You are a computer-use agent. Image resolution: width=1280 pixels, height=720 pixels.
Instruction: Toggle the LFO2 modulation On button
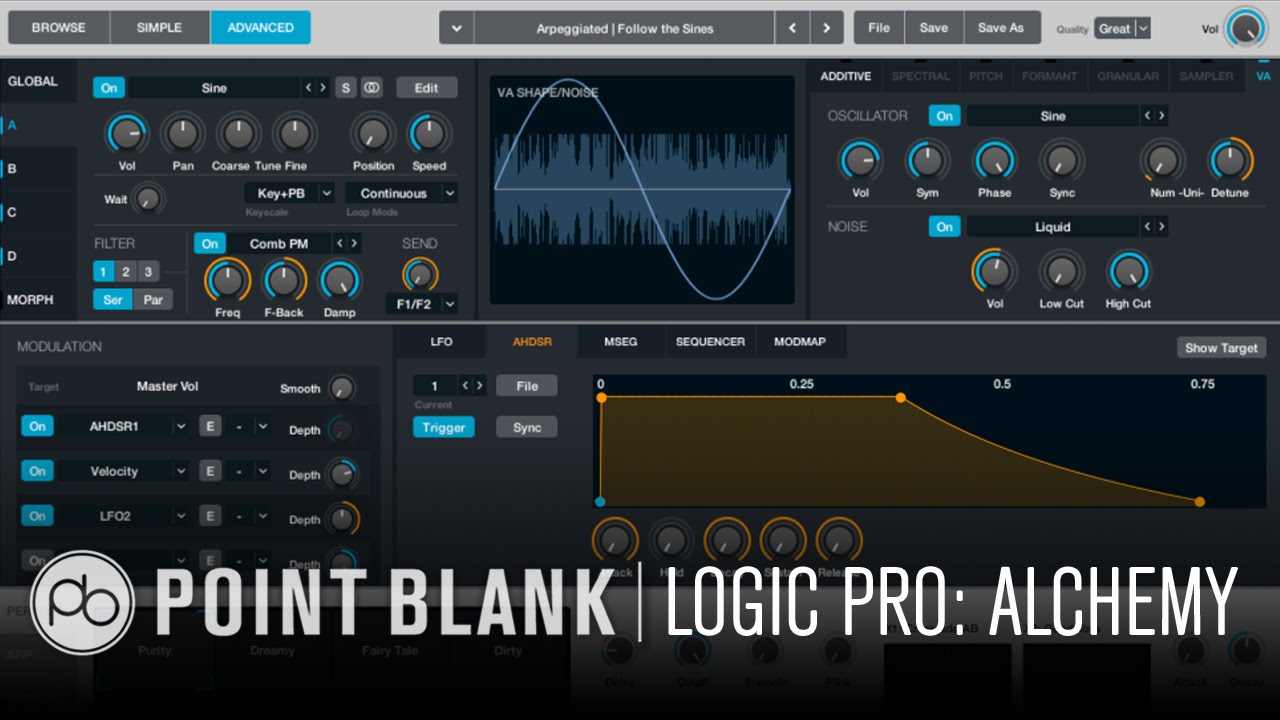click(37, 516)
